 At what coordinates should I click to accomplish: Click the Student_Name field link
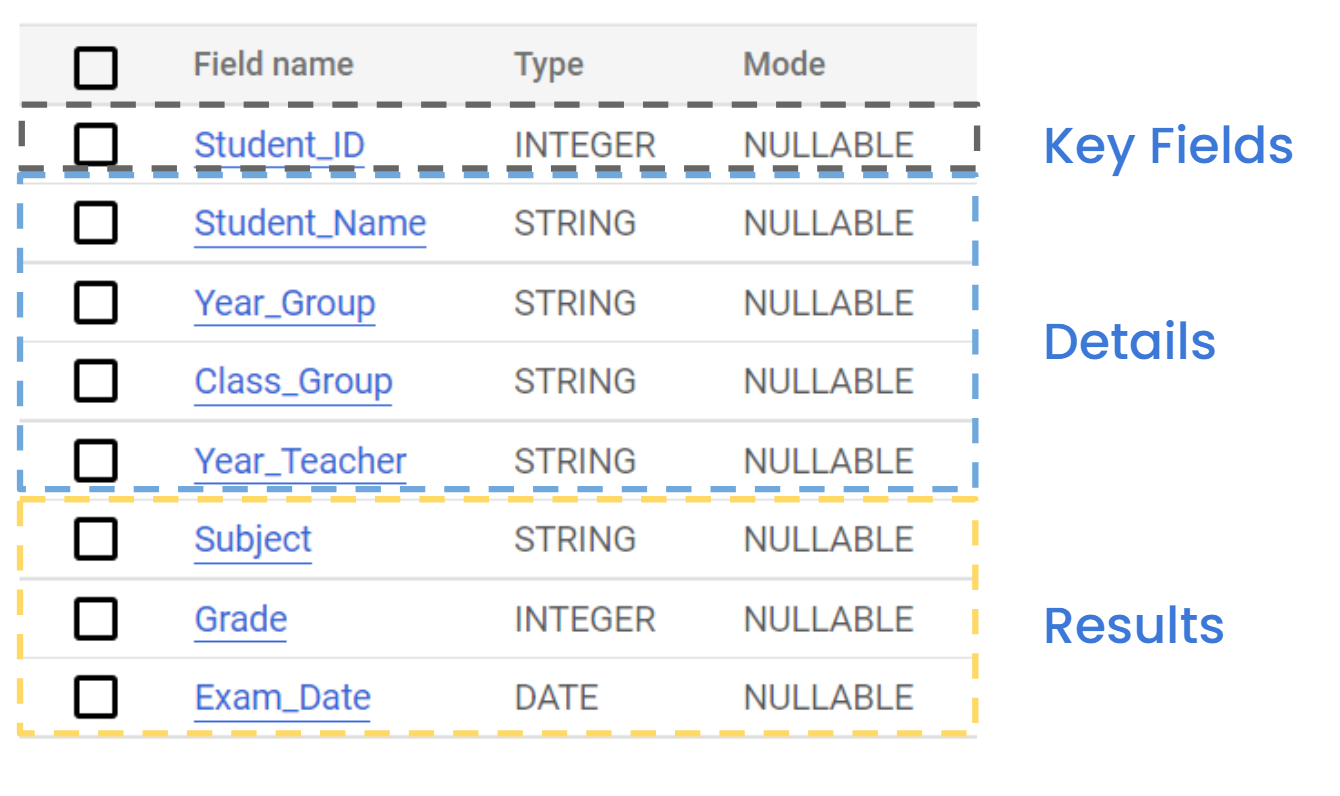click(x=310, y=223)
